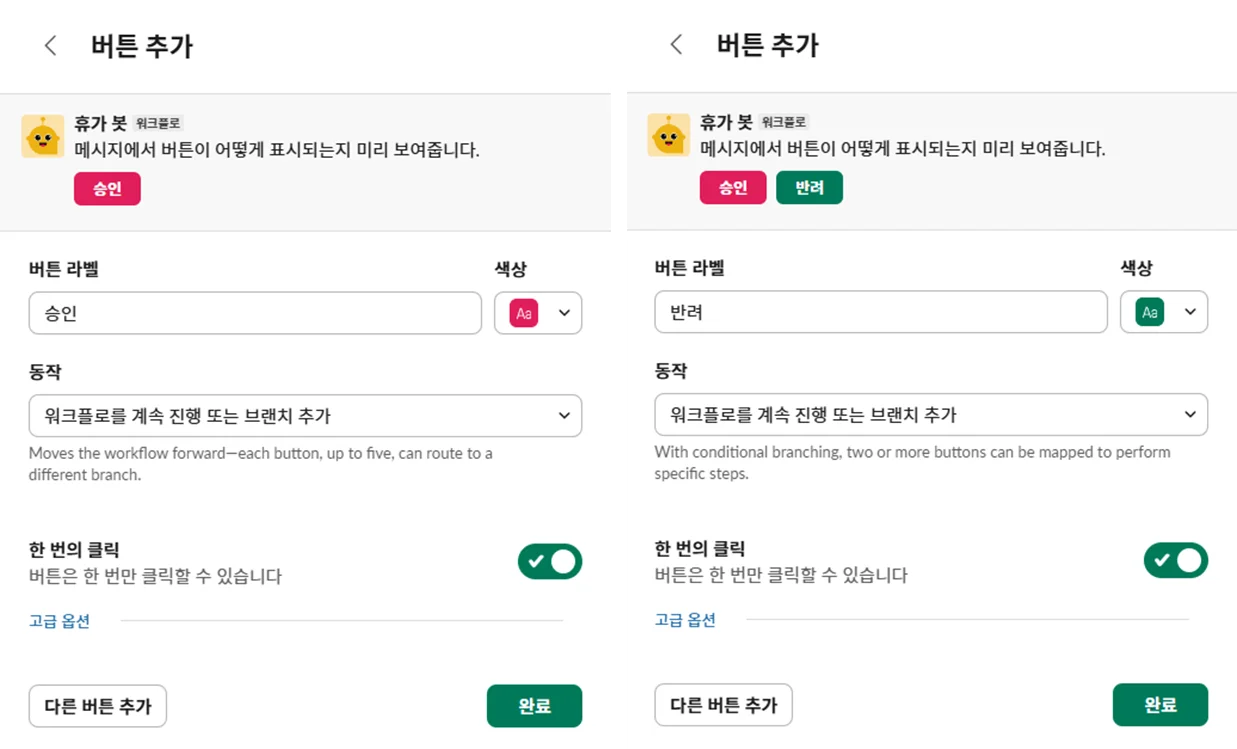Click 완료 button in right panel
Screen dimensions: 1237x749
pyautogui.click(x=1160, y=705)
